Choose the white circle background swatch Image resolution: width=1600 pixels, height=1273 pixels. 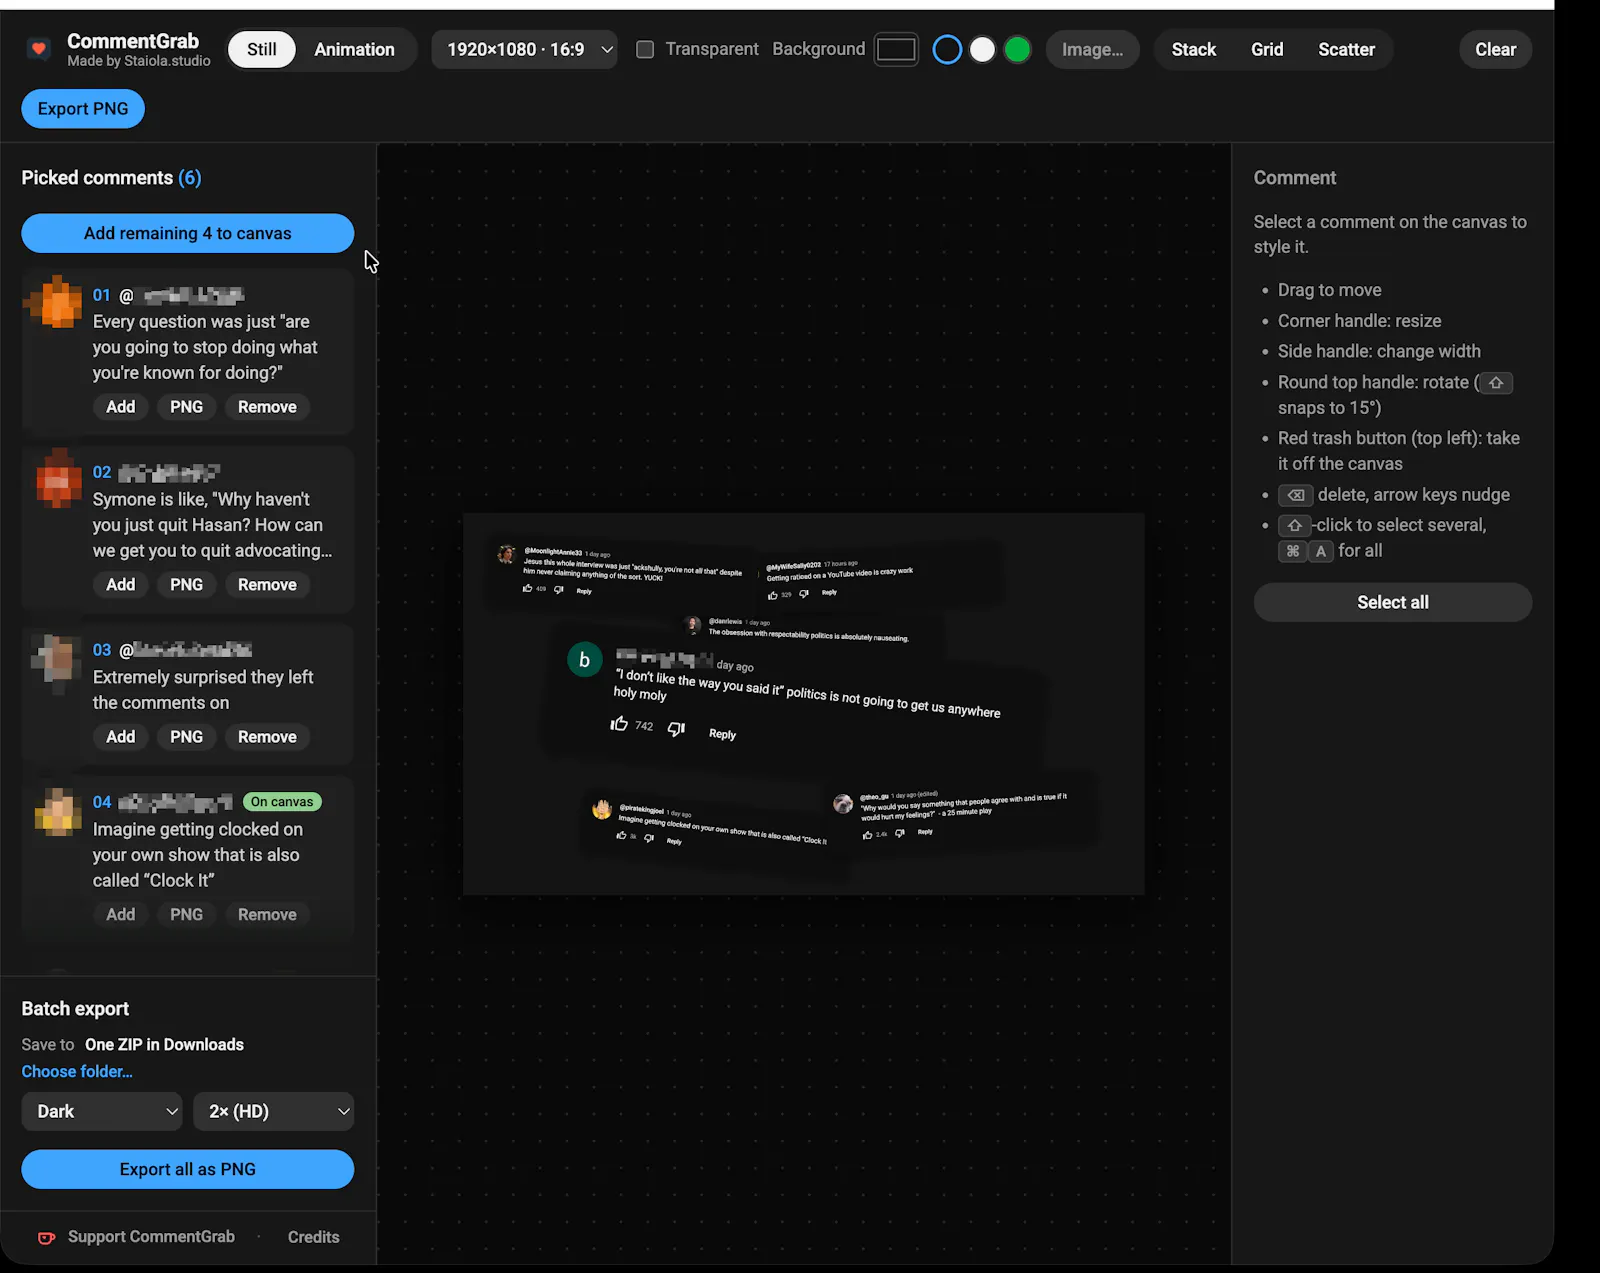tap(982, 49)
